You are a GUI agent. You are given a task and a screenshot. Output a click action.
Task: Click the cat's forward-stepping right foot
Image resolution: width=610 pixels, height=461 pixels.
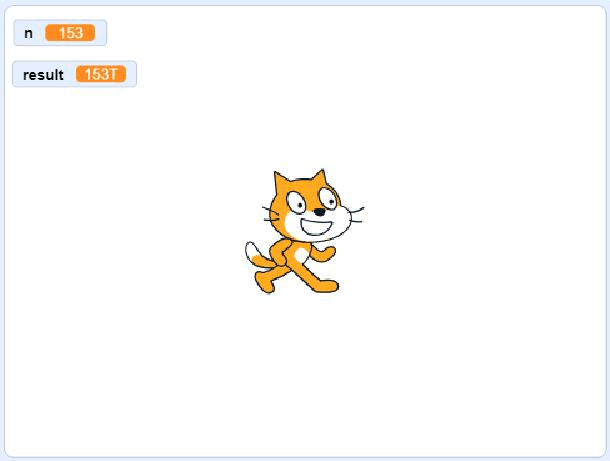(326, 286)
